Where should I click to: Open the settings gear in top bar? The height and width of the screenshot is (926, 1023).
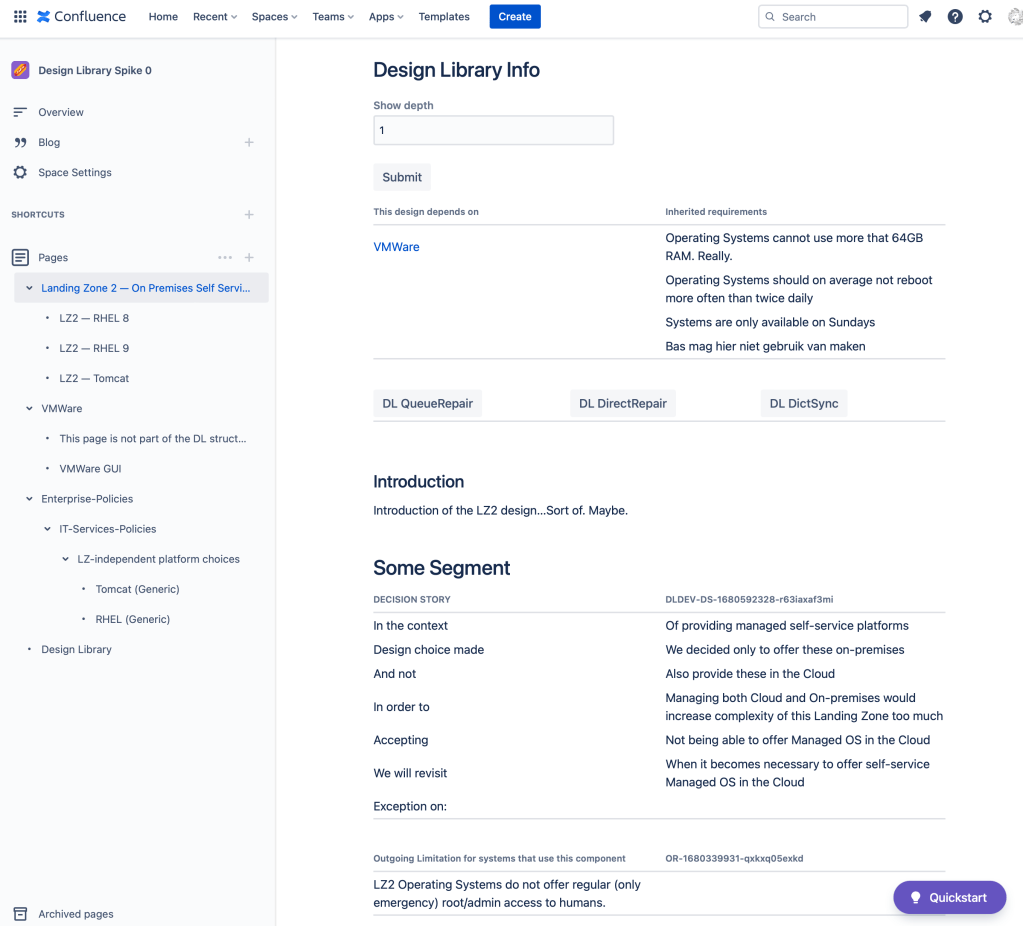click(985, 17)
